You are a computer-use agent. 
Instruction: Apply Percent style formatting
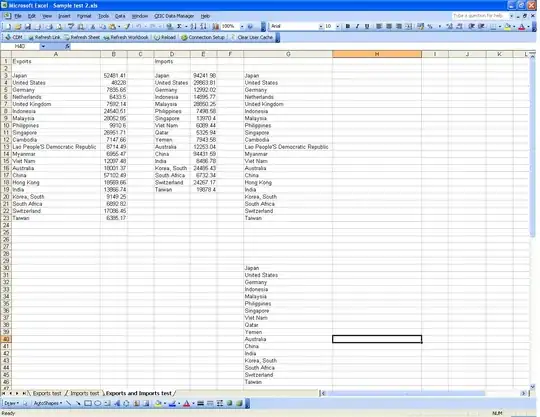tap(430, 26)
